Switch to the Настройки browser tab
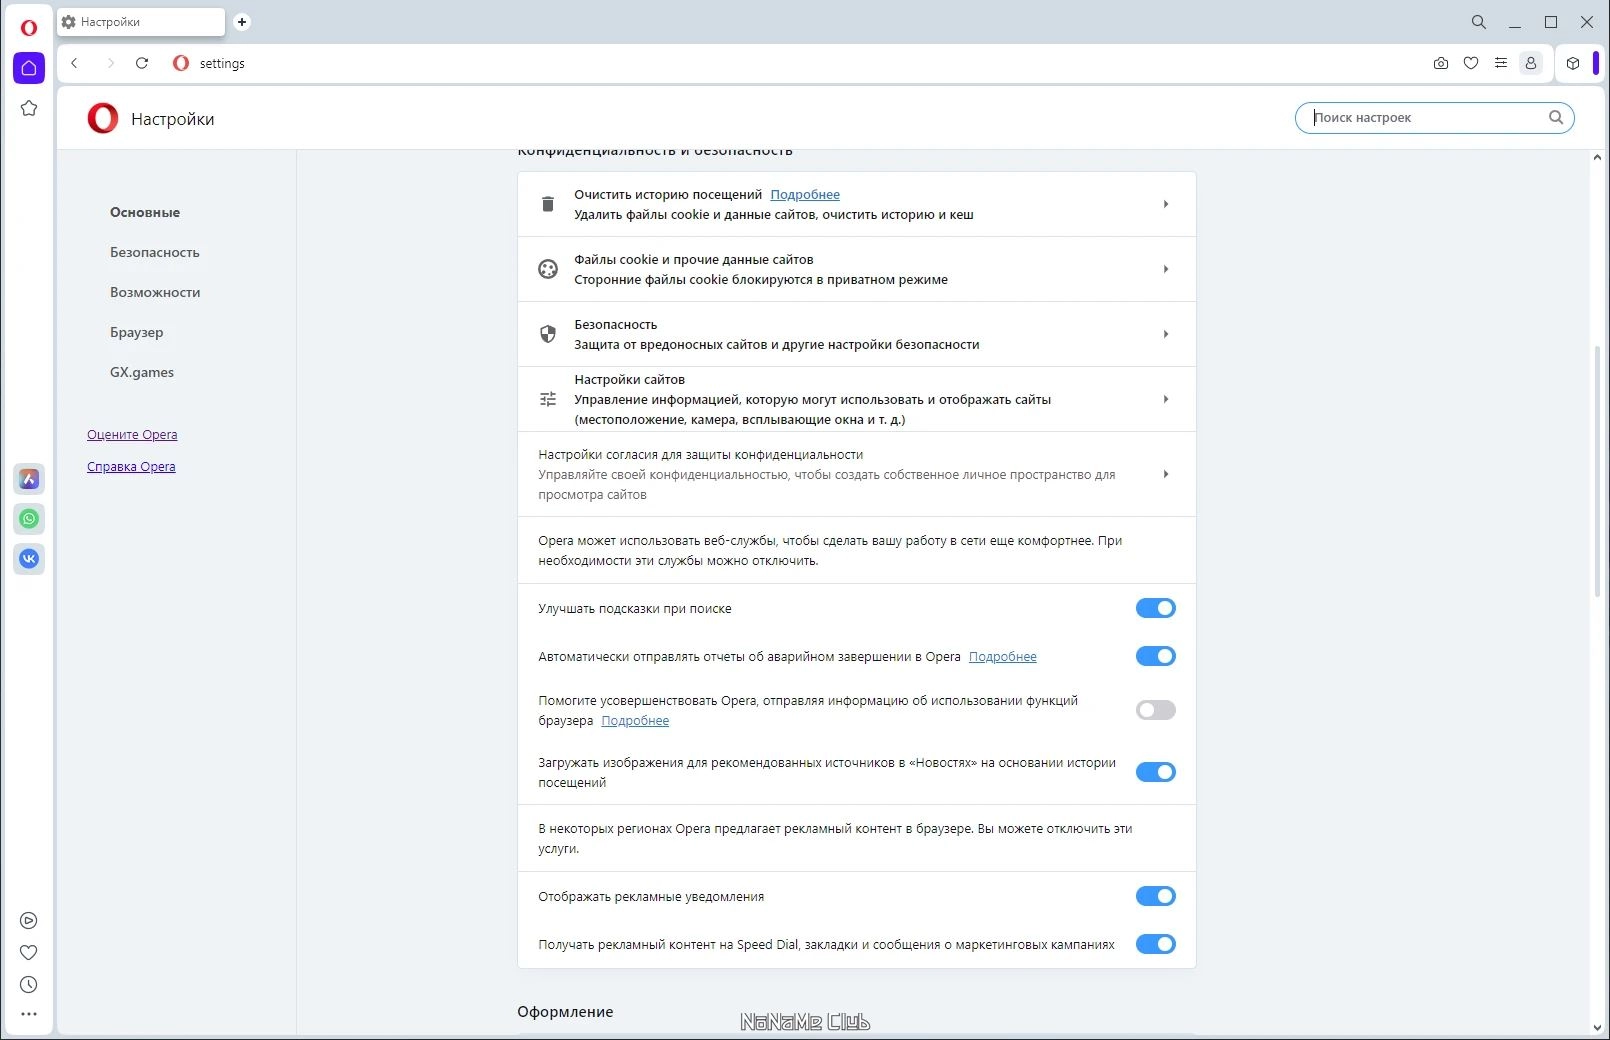The width and height of the screenshot is (1610, 1040). tap(141, 22)
